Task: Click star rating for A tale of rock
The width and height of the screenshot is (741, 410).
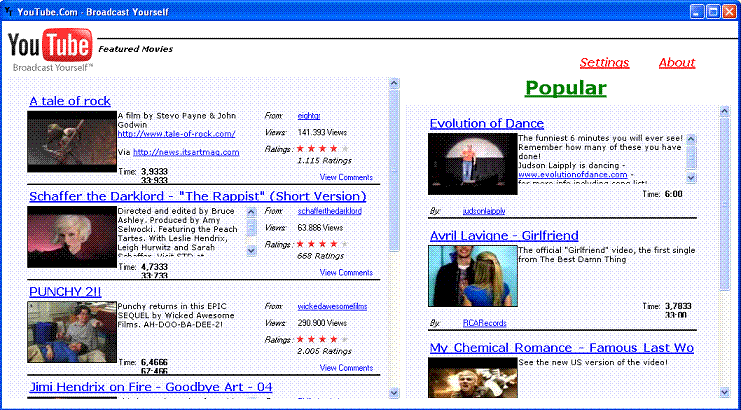Action: tap(322, 149)
